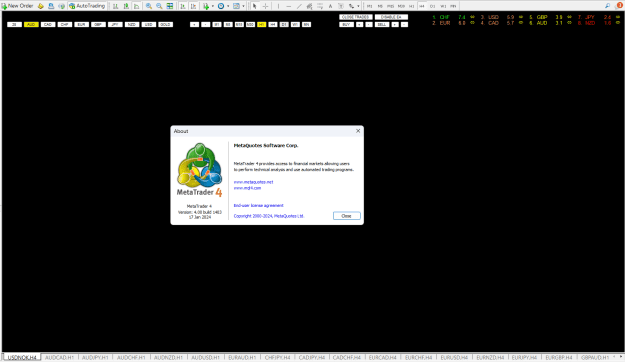
Task: Select the text label 'A' tool
Action: pyautogui.click(x=330, y=6)
